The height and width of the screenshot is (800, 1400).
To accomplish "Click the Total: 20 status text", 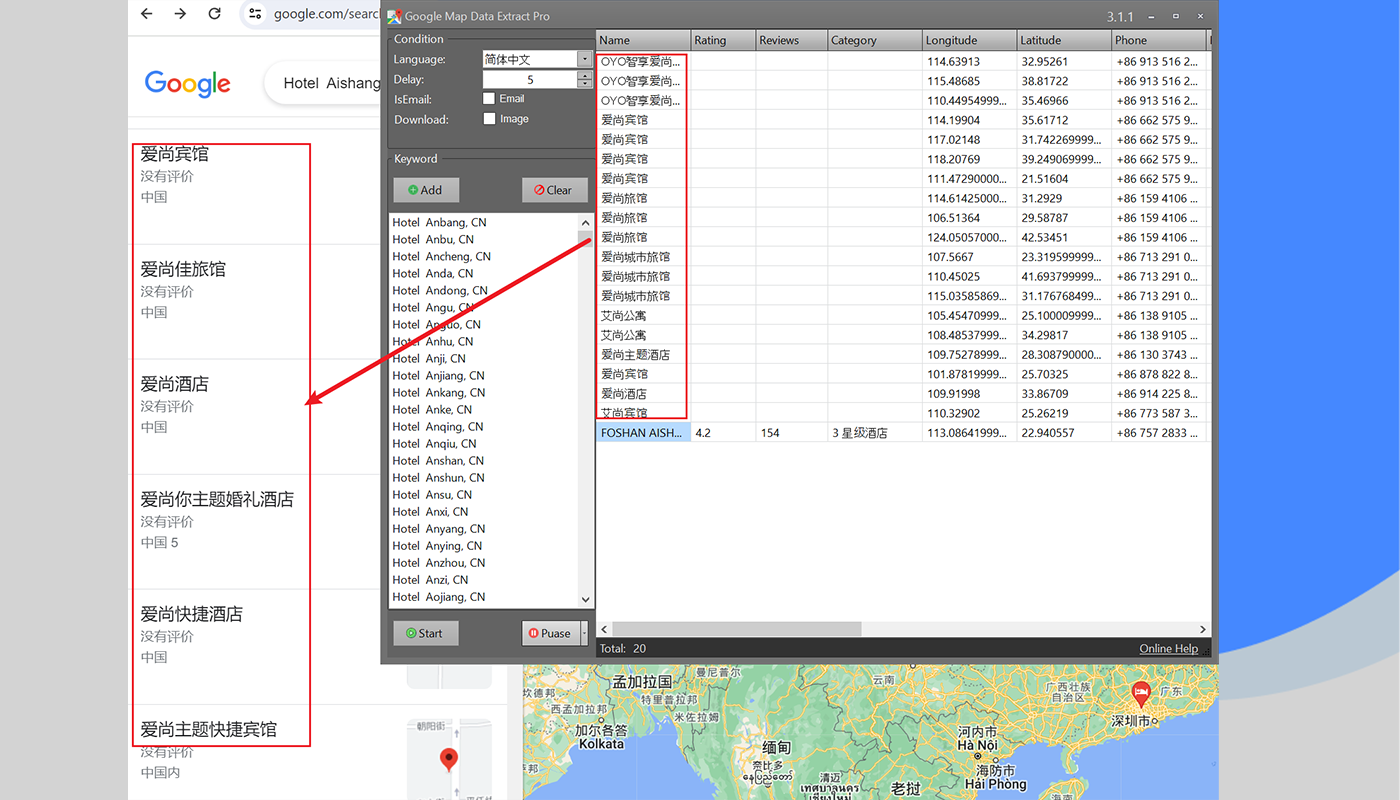I will click(622, 649).
